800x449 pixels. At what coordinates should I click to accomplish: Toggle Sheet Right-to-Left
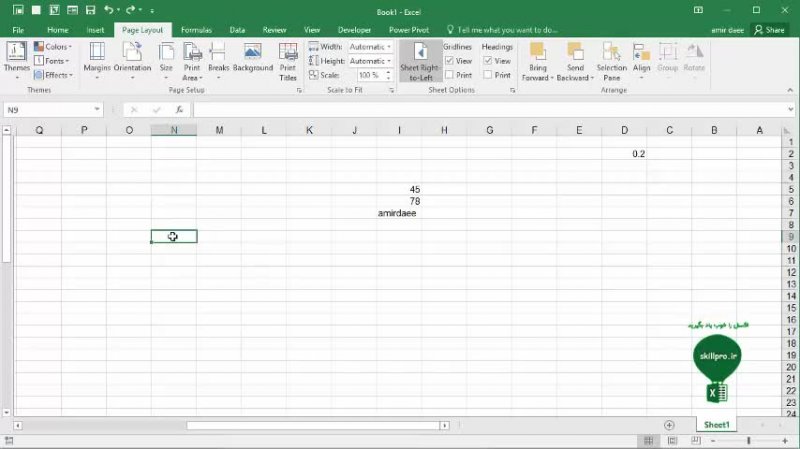(x=419, y=61)
